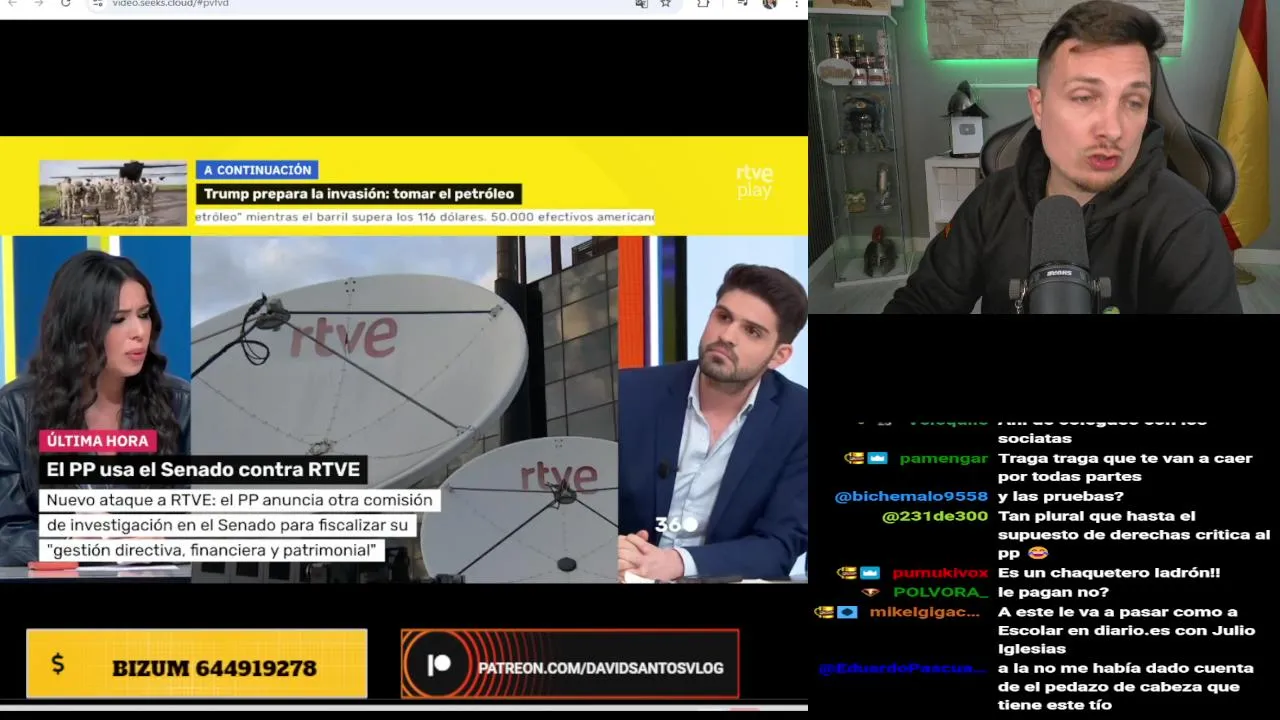Click text gestión directiva, financiera y patrimonial
1280x720 pixels.
click(211, 550)
